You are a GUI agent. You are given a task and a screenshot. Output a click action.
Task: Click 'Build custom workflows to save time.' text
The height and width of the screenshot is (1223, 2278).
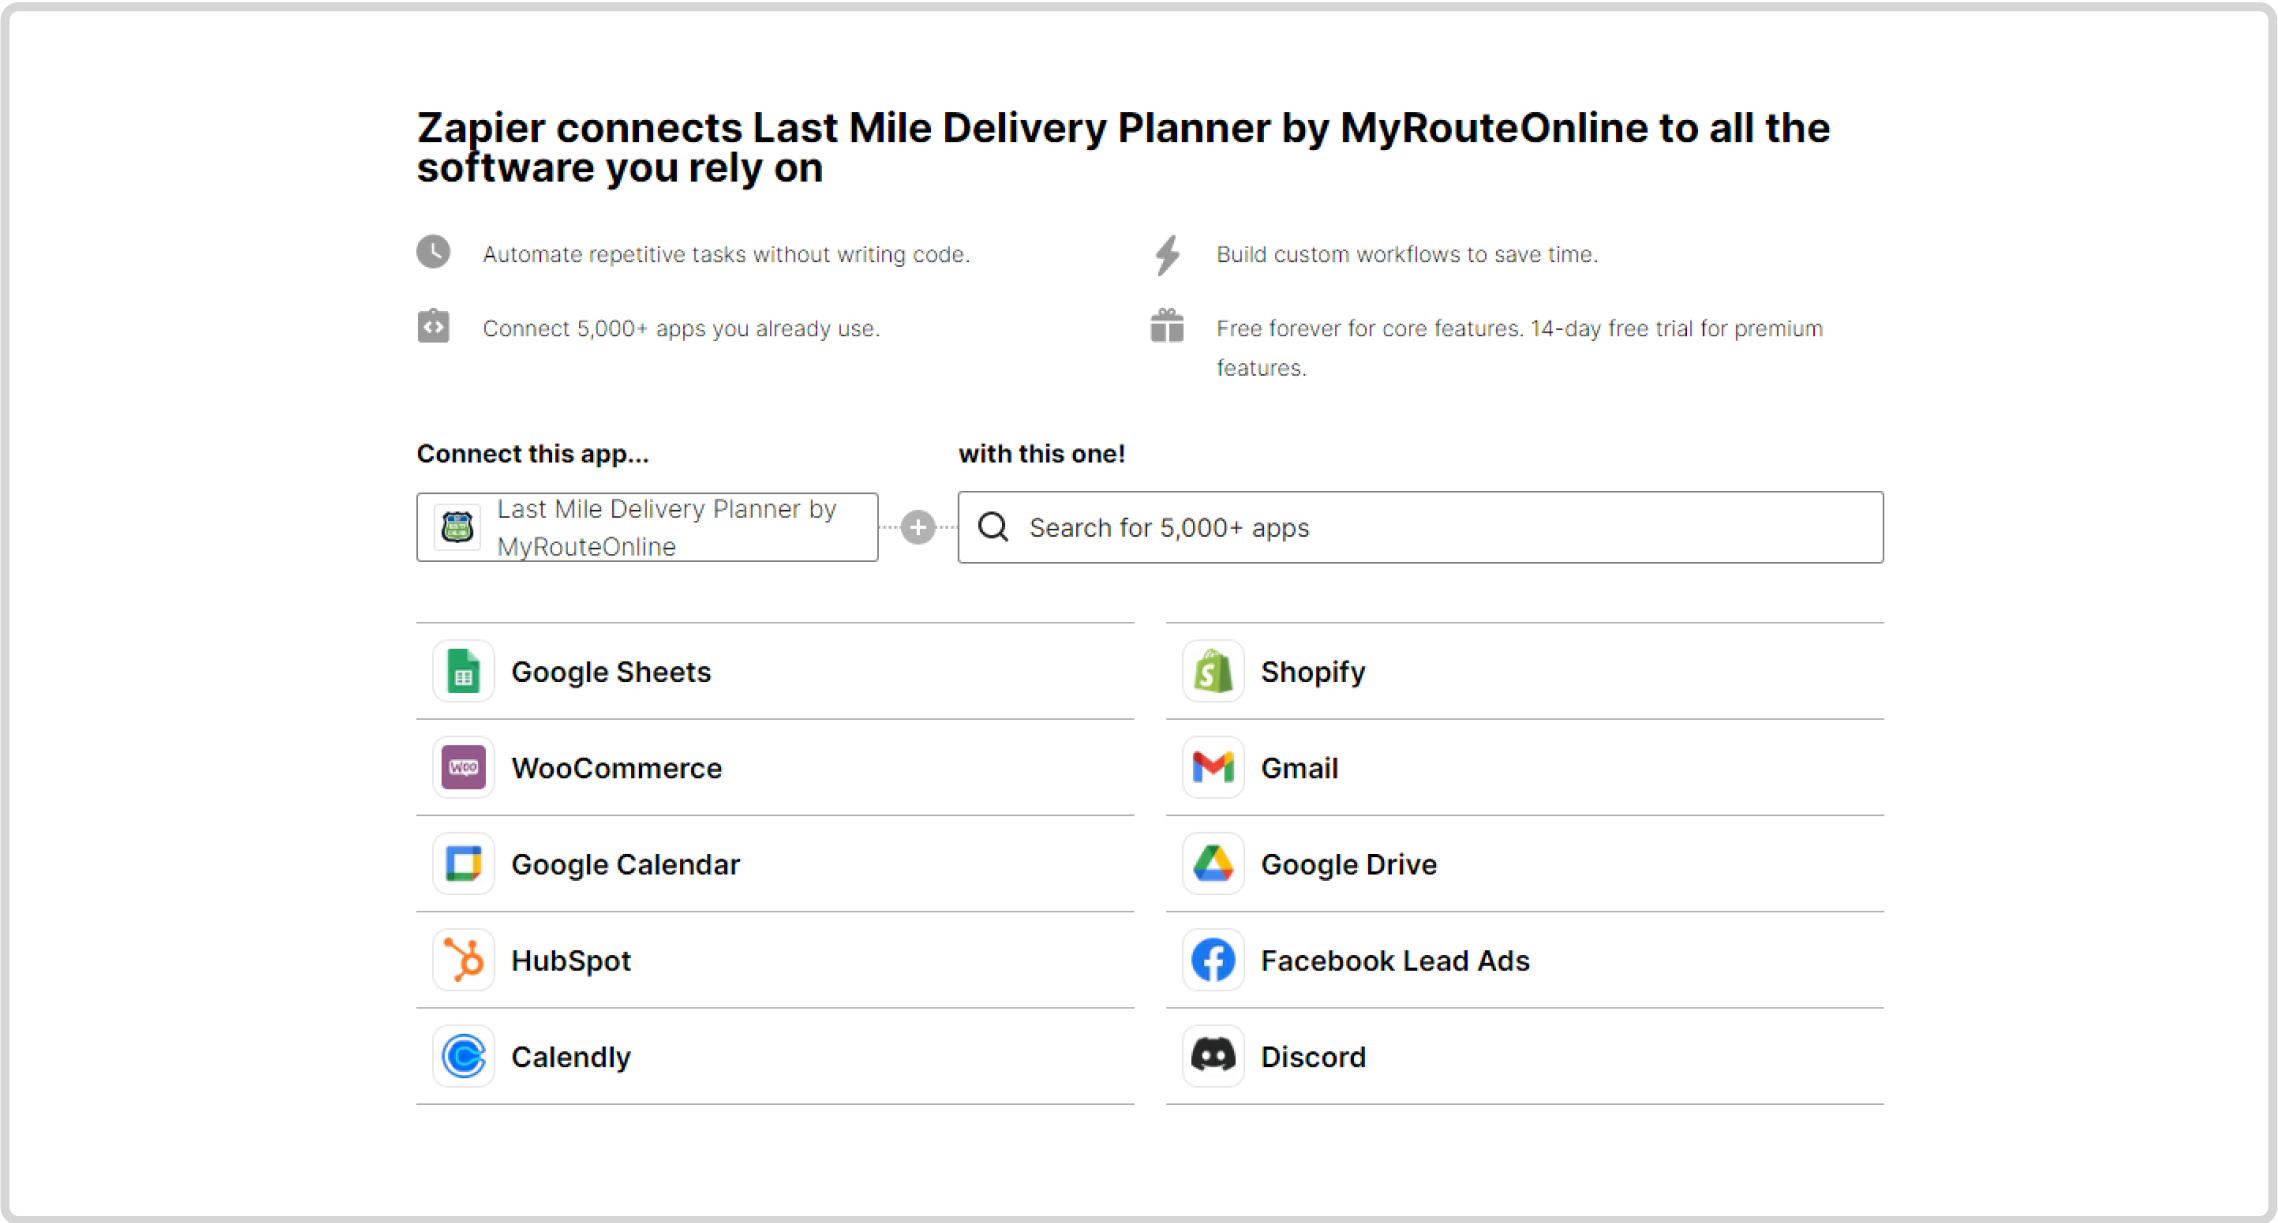(1407, 254)
